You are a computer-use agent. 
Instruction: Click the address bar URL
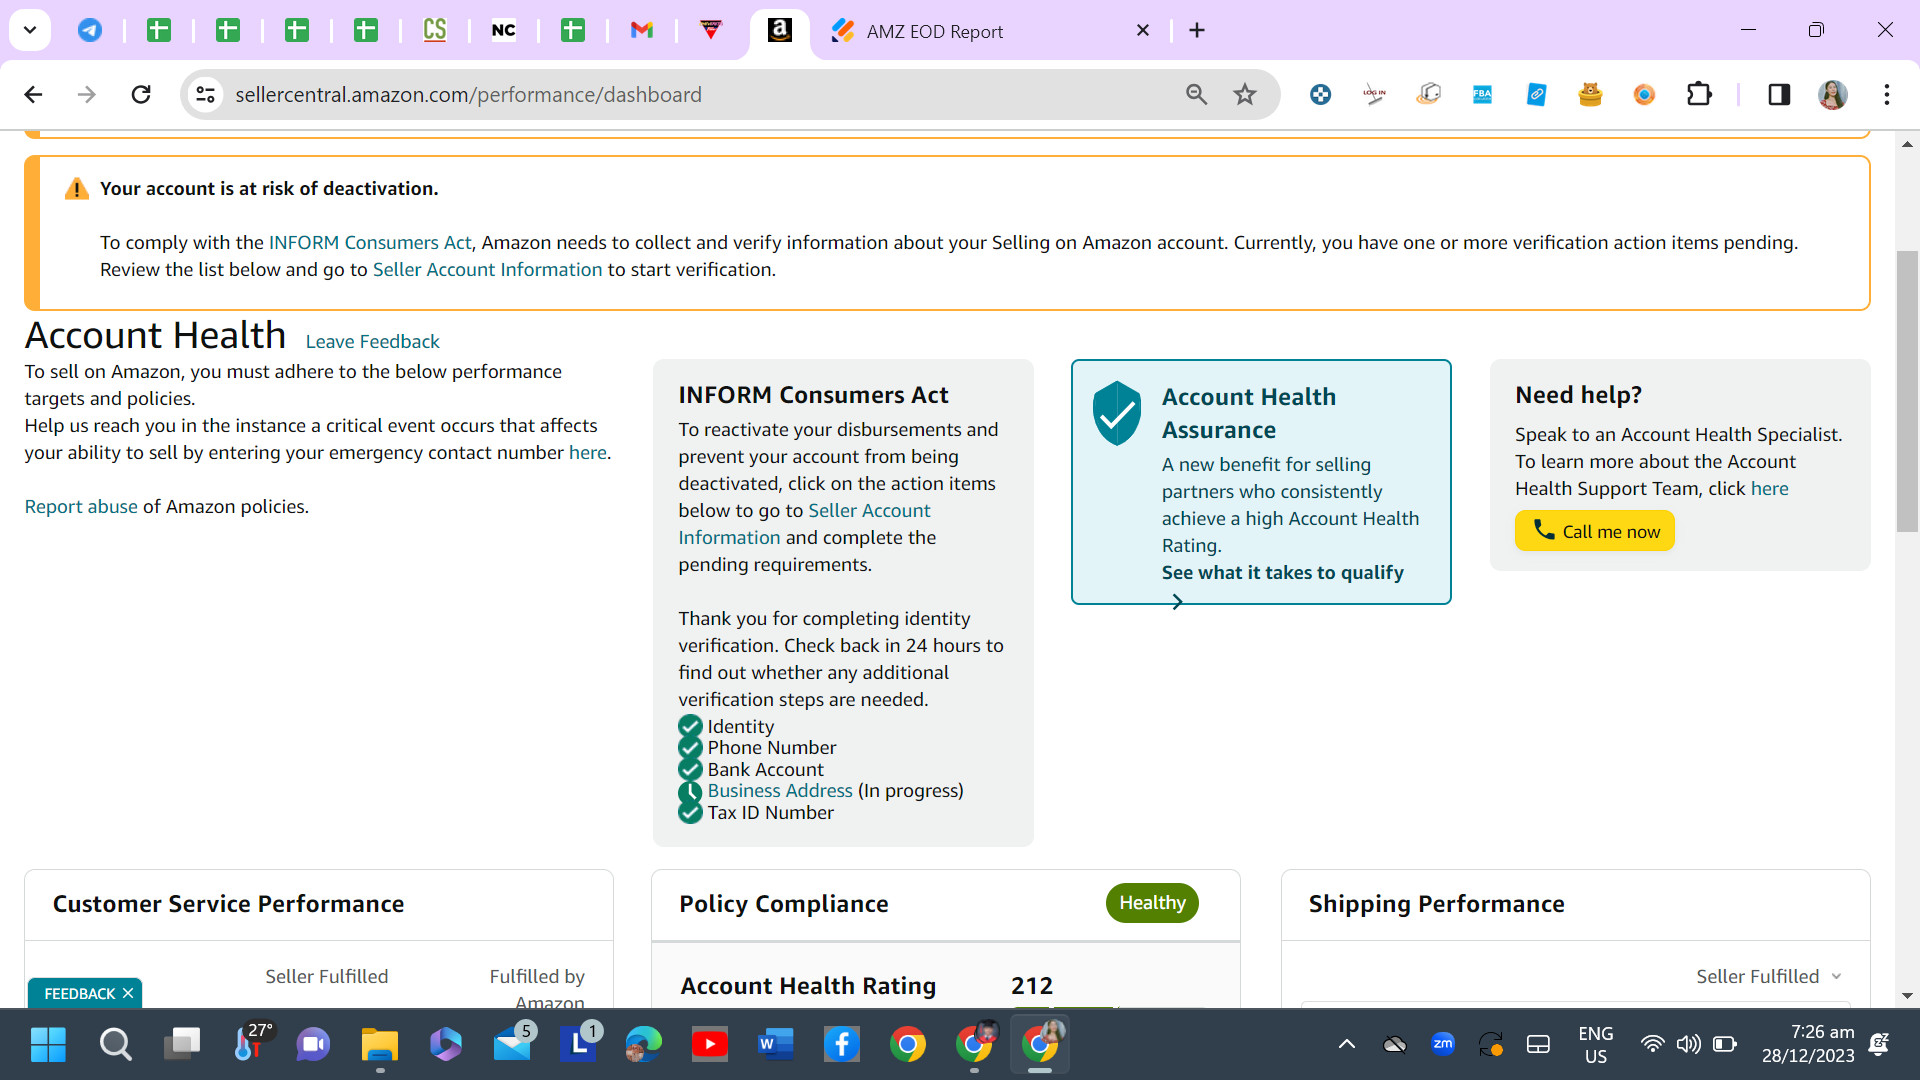[x=468, y=95]
